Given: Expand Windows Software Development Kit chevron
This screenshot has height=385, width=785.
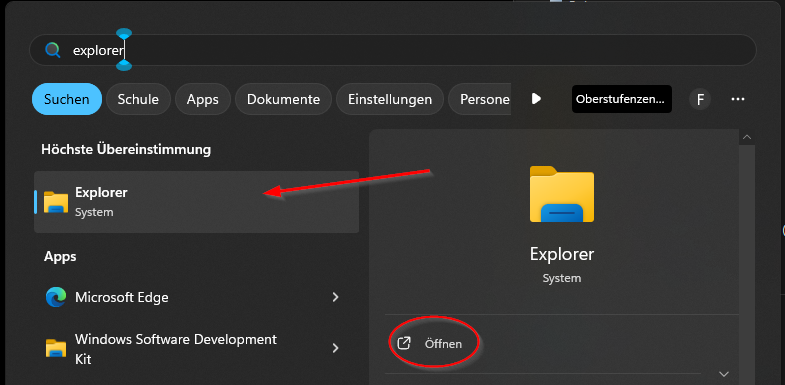Looking at the screenshot, I should click(x=335, y=347).
